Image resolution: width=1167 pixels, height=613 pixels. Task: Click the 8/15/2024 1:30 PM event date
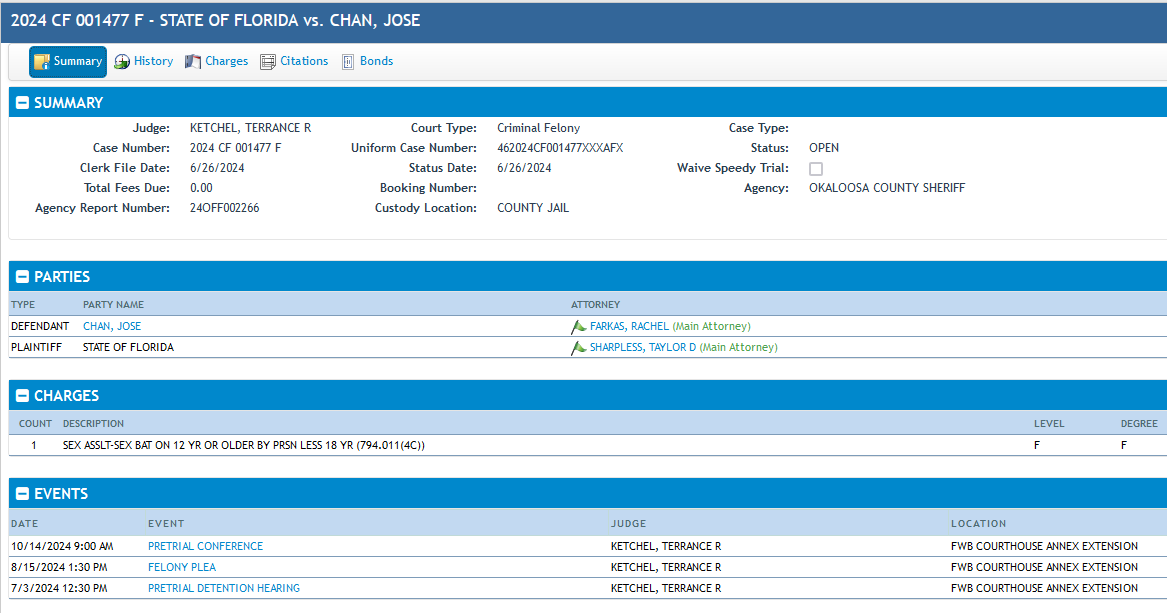click(x=60, y=567)
